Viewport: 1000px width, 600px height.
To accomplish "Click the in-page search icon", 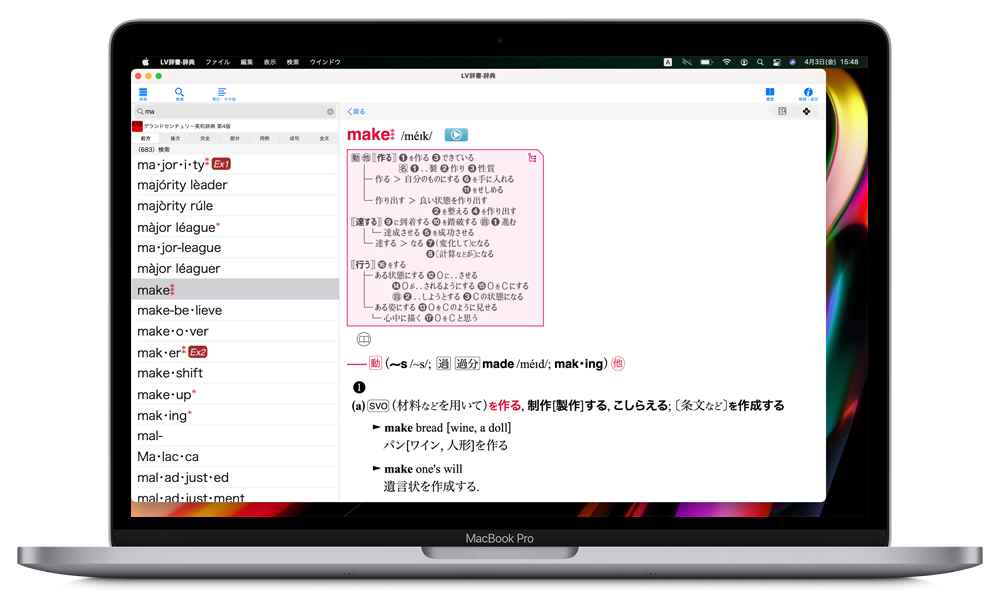I will 782,112.
